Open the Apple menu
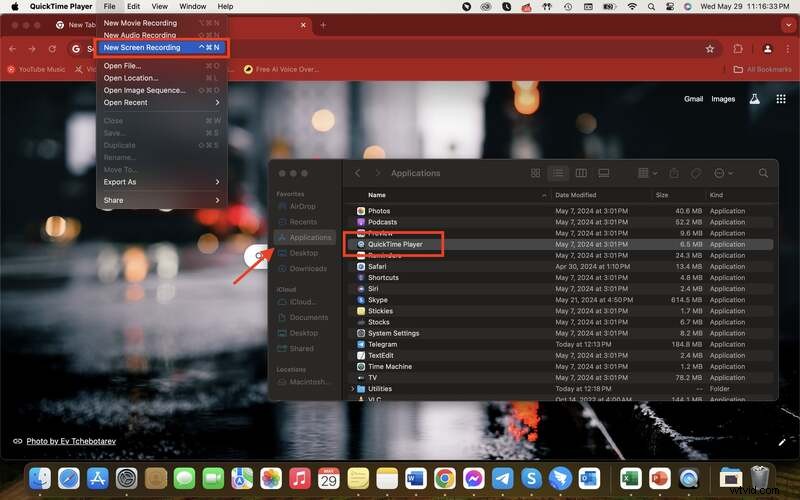 15,7
